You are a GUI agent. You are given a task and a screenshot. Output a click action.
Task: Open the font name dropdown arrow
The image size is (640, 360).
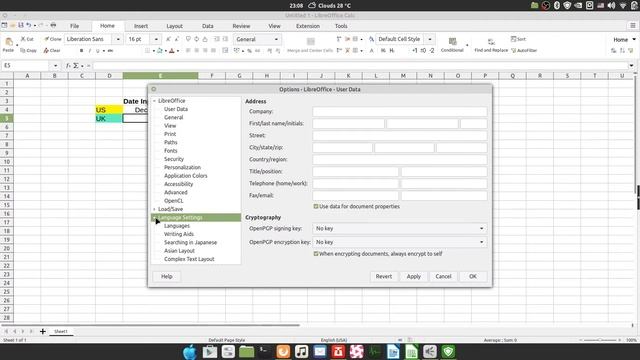(118, 39)
